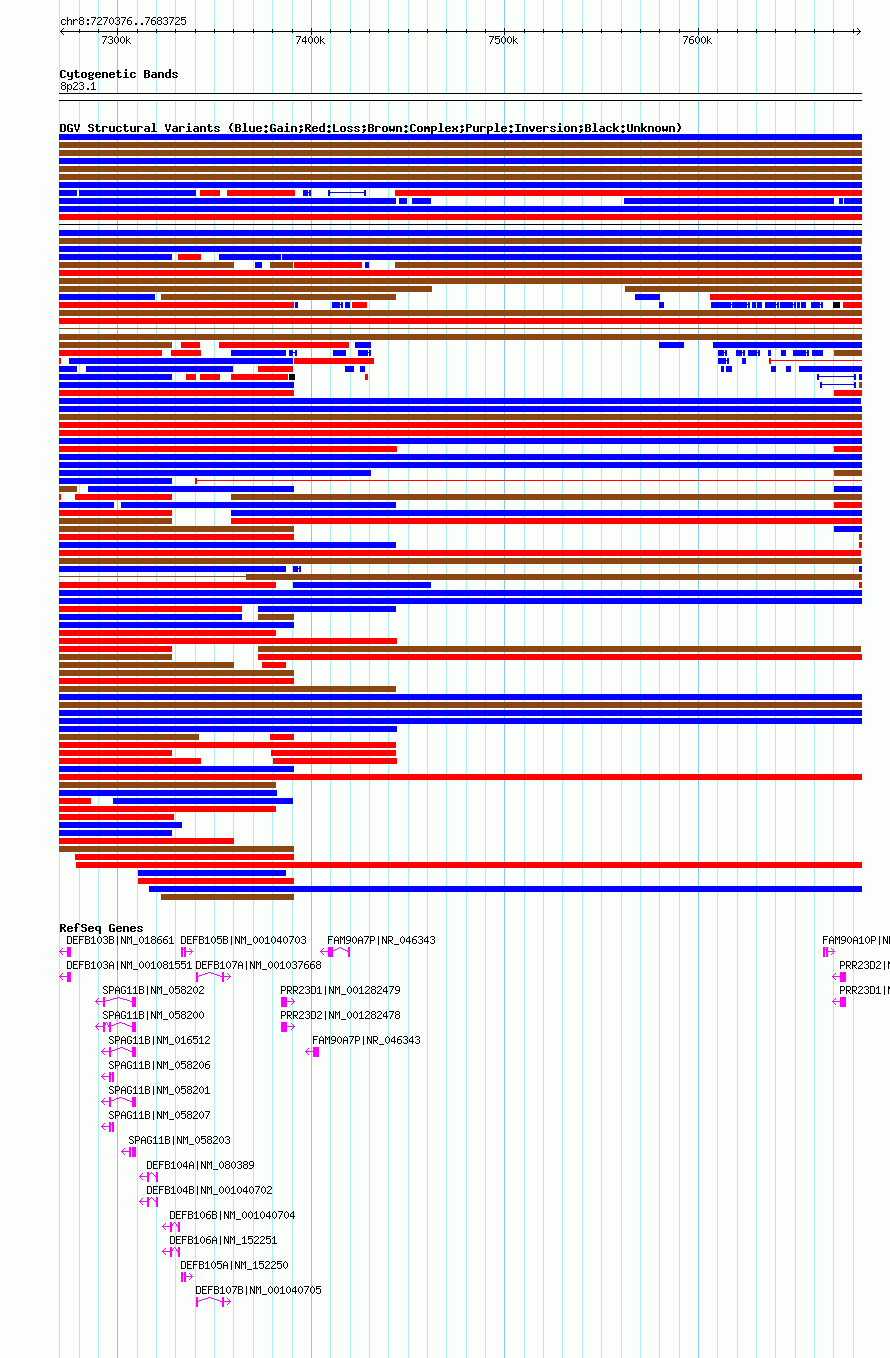Image resolution: width=890 pixels, height=1358 pixels.
Task: Select the Cytogenetic Bands track title
Action: pos(119,74)
